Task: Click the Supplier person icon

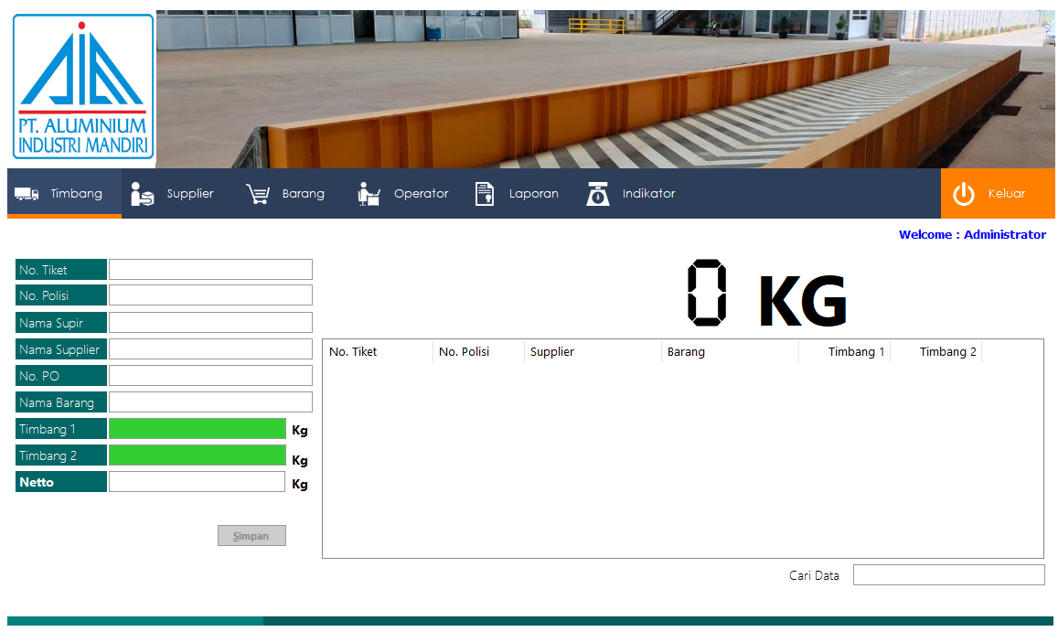Action: (141, 194)
